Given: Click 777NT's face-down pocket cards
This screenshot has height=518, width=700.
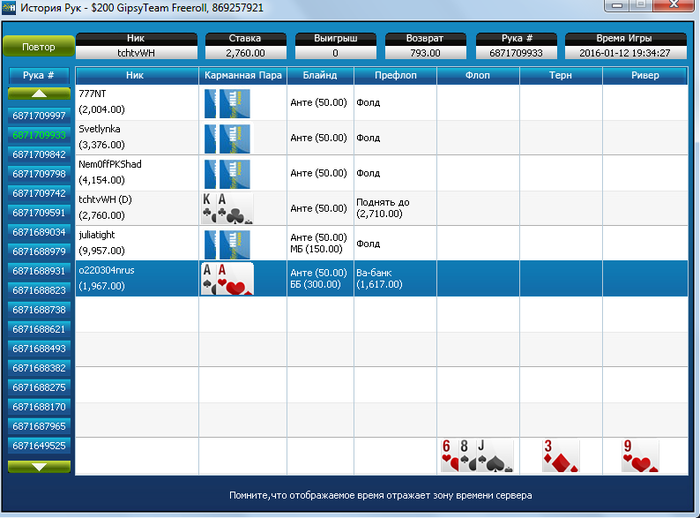Looking at the screenshot, I should pyautogui.click(x=227, y=104).
